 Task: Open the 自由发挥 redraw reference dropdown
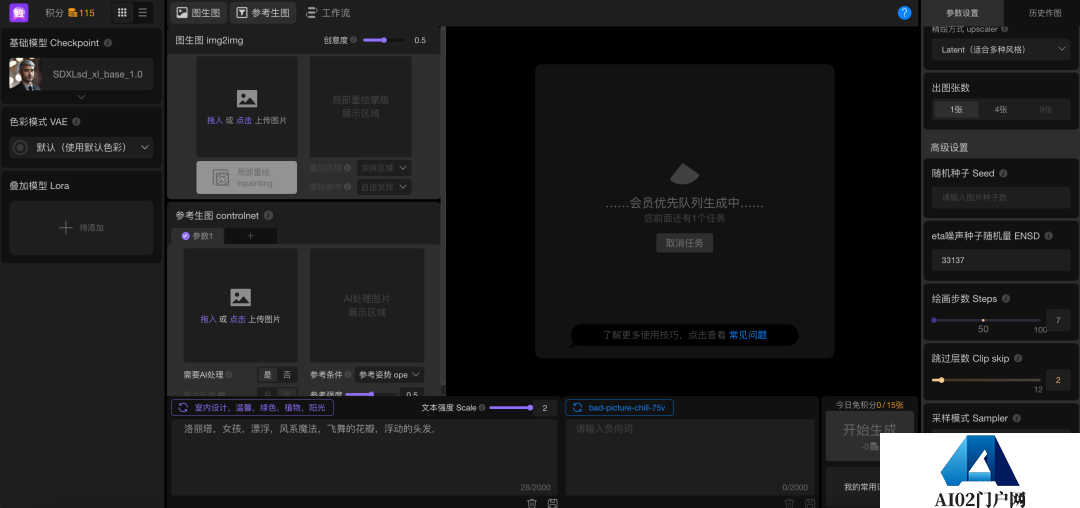point(384,187)
